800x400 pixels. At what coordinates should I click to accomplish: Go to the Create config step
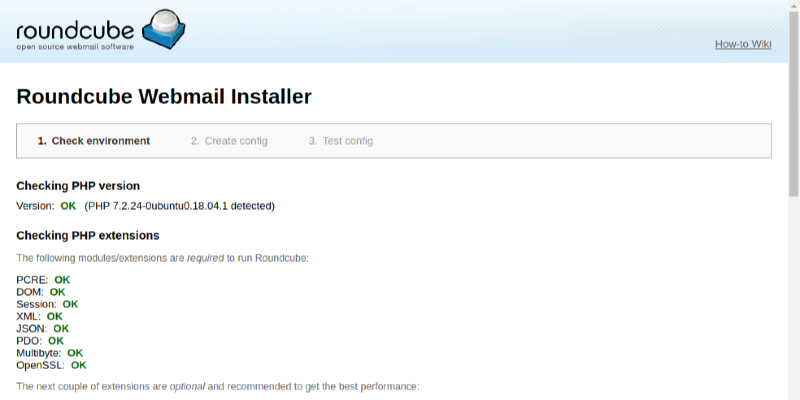(229, 141)
